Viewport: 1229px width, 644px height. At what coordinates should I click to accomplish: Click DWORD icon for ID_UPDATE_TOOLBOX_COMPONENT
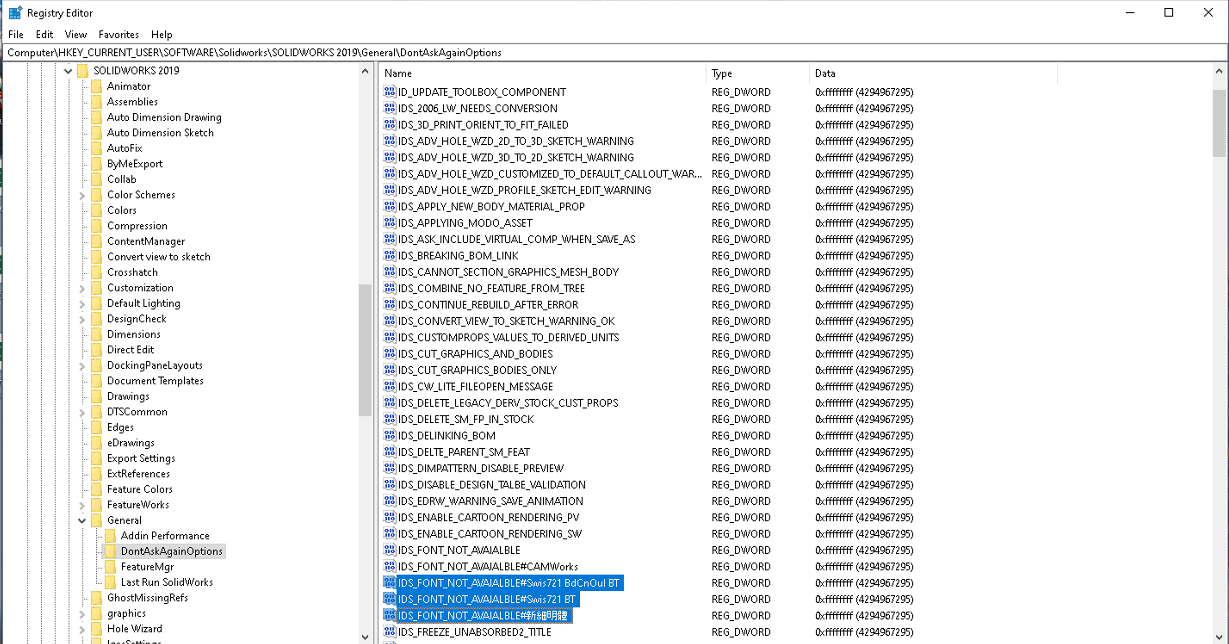(x=390, y=92)
